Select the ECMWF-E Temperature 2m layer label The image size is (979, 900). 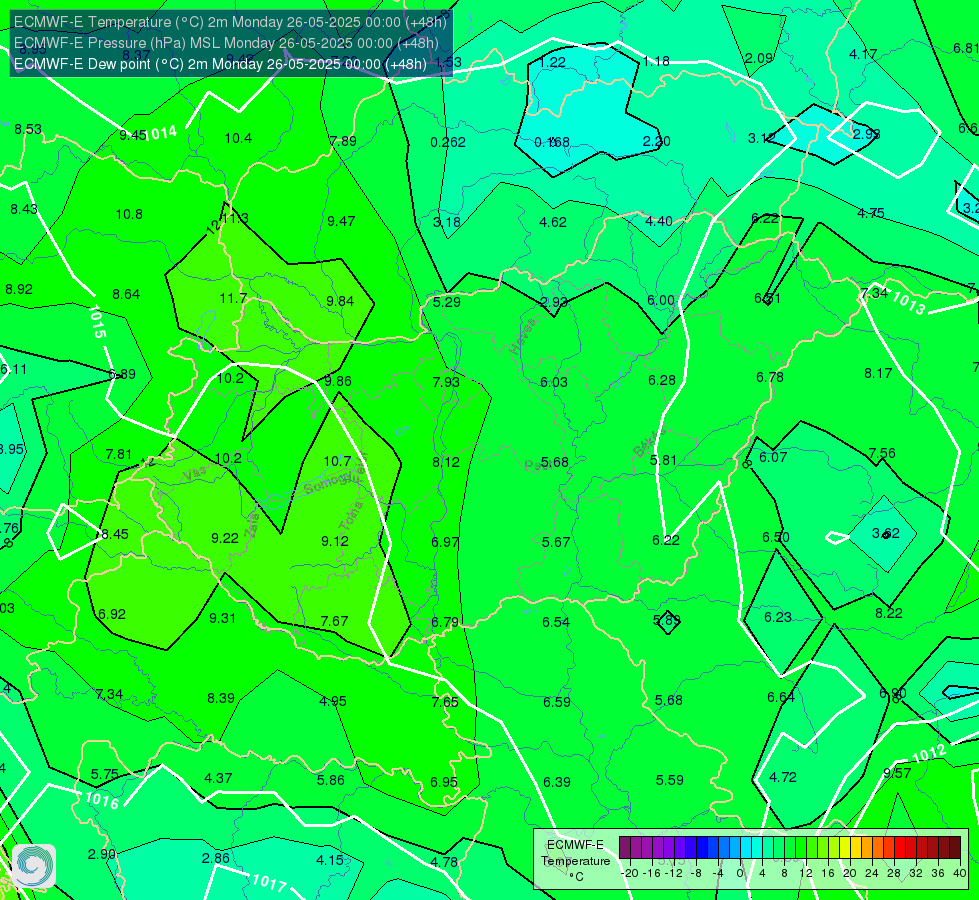[230, 22]
